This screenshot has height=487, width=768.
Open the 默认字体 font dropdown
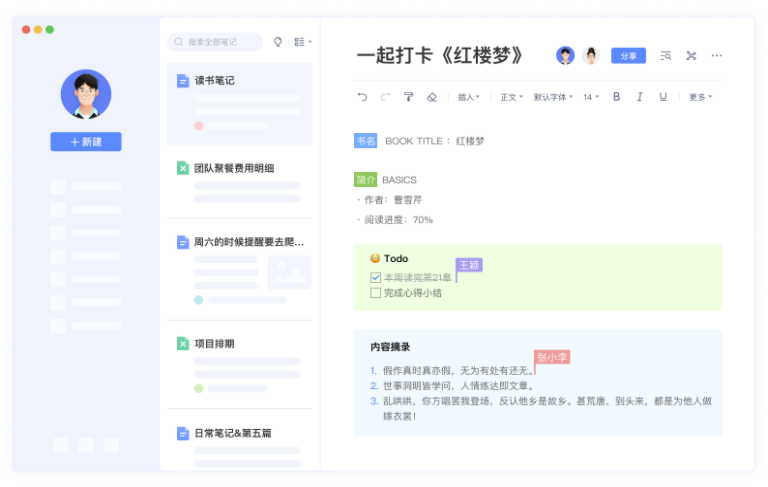pyautogui.click(x=553, y=97)
